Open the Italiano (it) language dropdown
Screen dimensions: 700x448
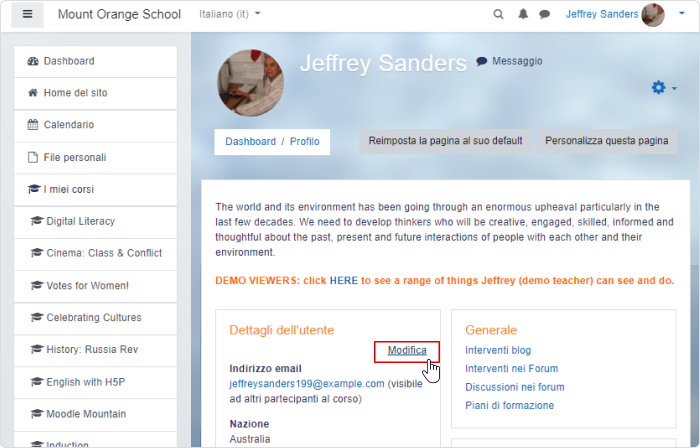click(229, 14)
